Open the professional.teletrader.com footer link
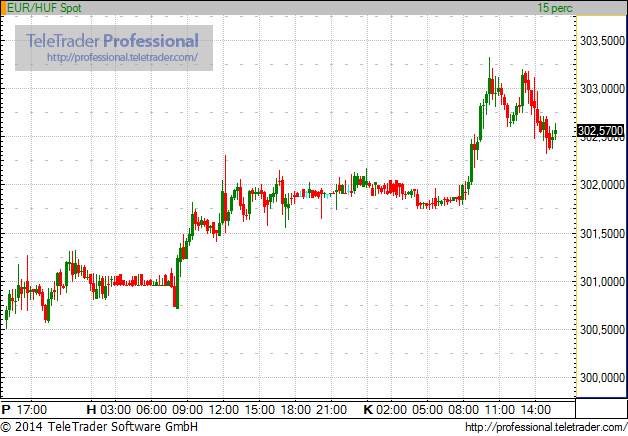Screen dimensions: 628x436 546,427
